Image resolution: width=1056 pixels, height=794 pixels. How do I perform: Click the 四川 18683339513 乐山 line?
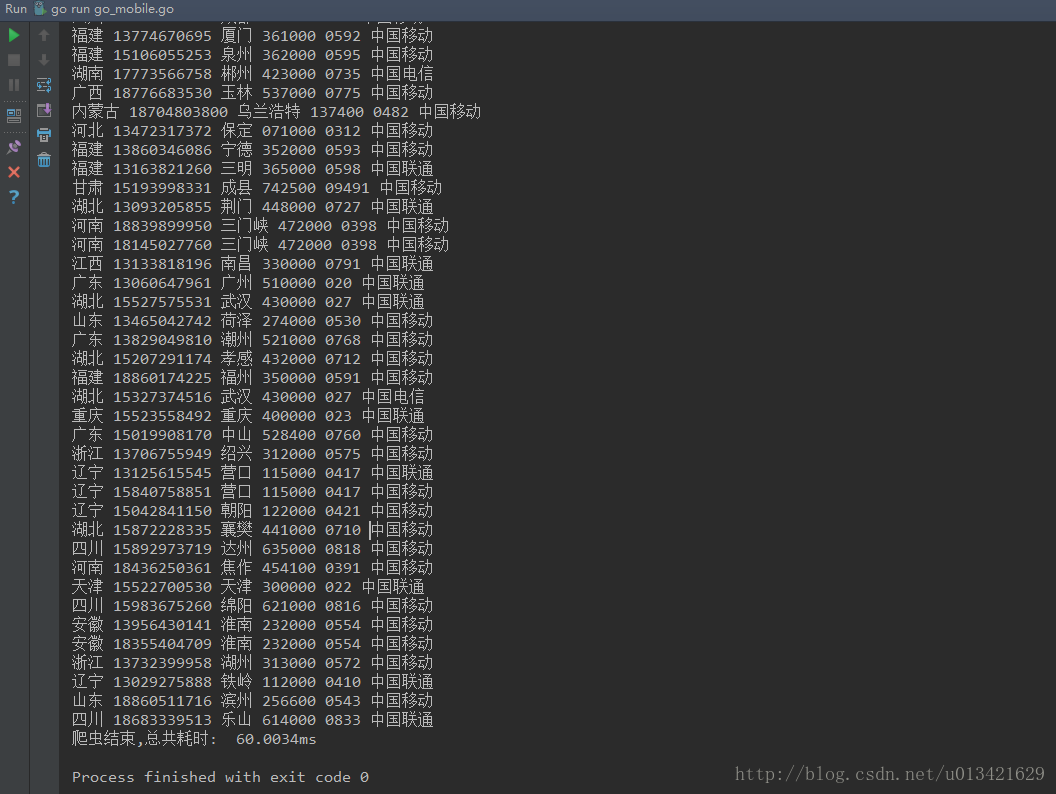coord(252,720)
